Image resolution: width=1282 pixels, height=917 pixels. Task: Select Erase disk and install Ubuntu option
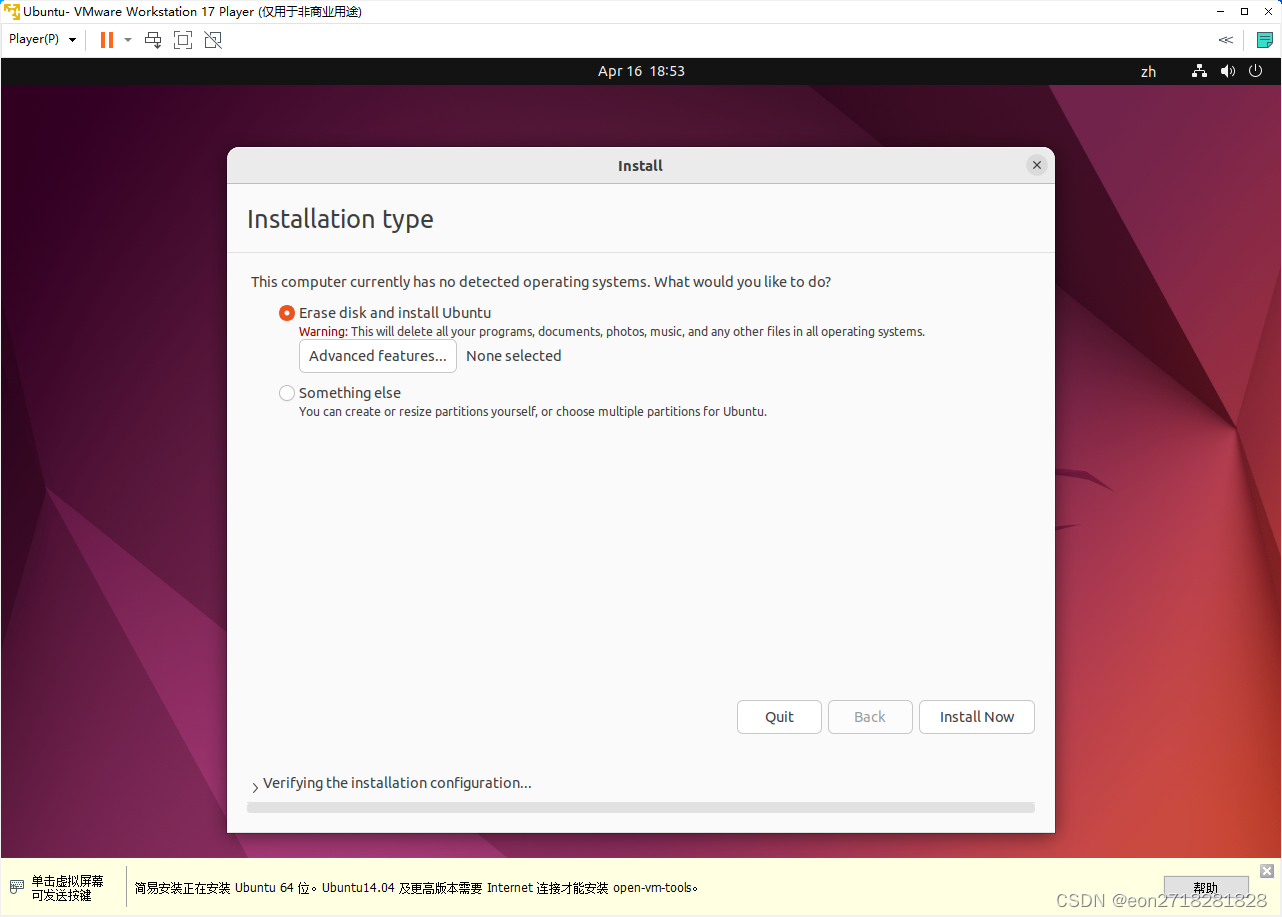point(287,313)
